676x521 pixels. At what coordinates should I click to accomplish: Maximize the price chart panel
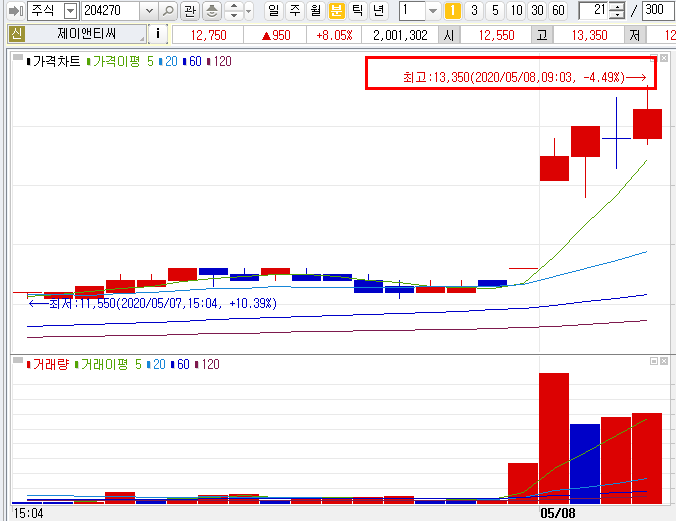pyautogui.click(x=654, y=58)
